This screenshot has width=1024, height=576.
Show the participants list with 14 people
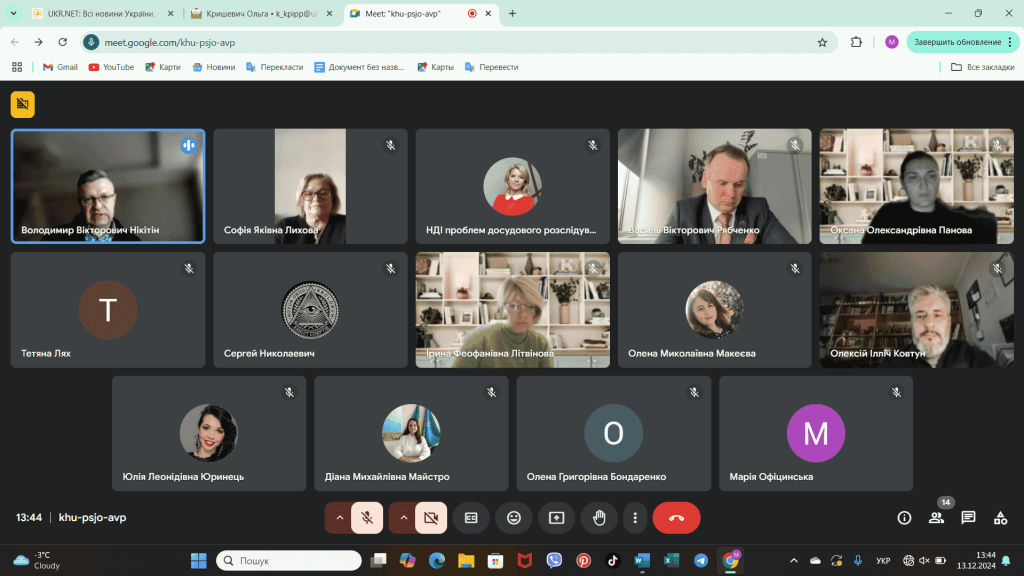coord(936,517)
